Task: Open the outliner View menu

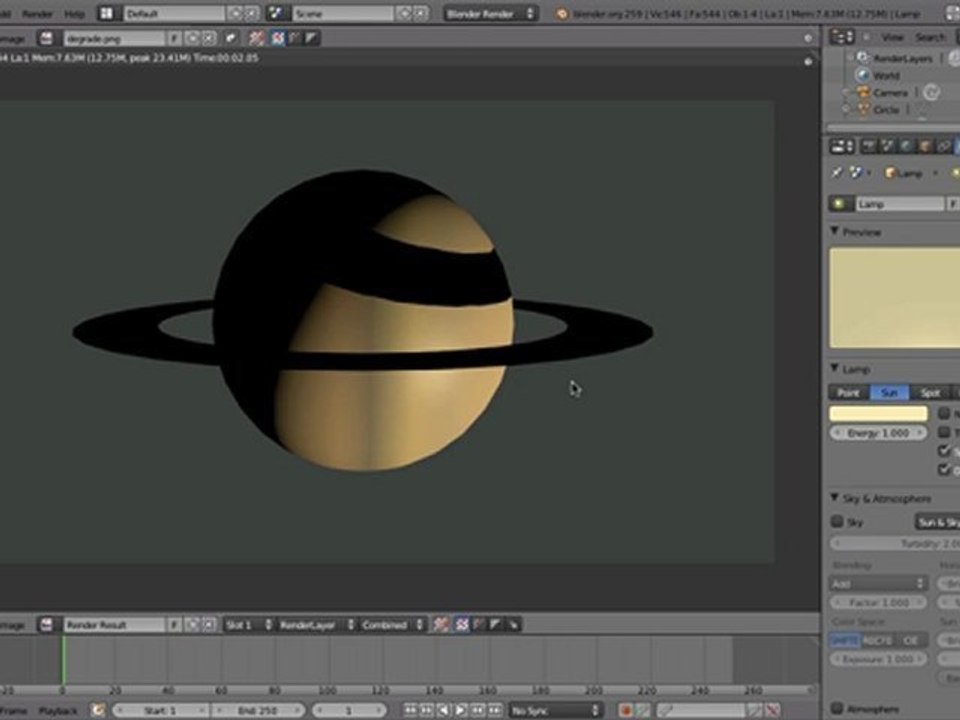Action: [x=892, y=37]
